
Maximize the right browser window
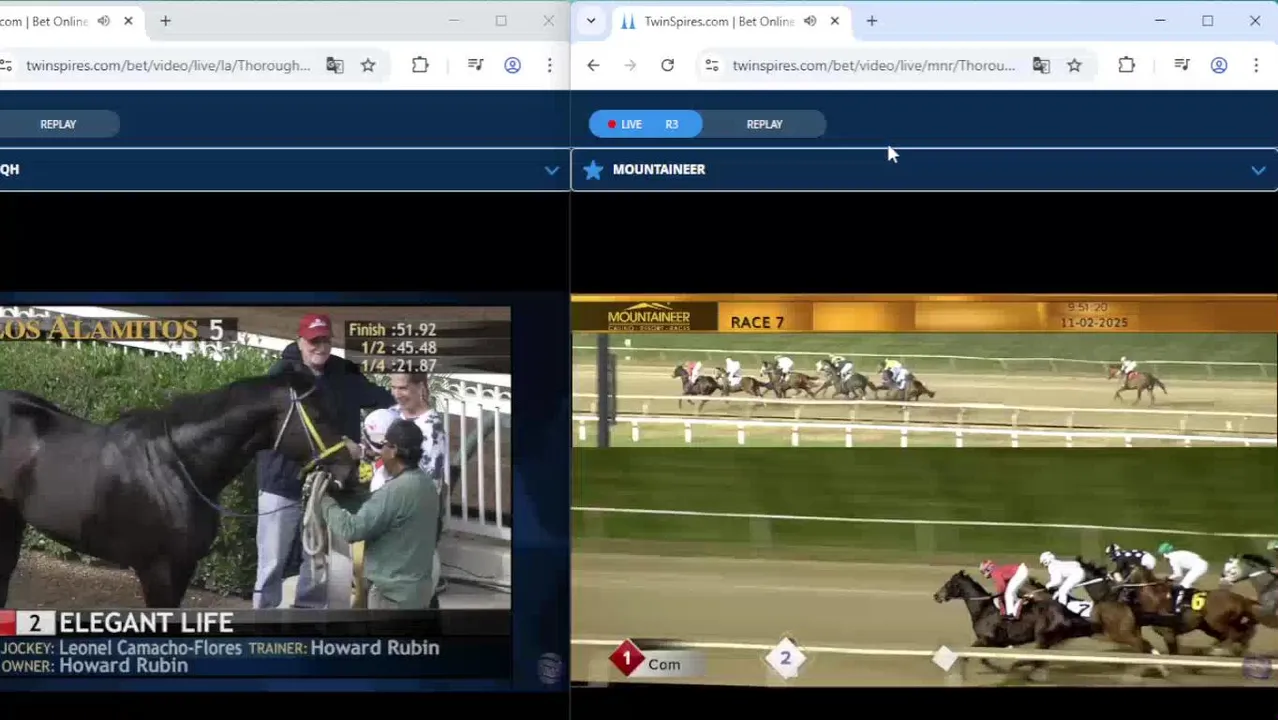(x=1207, y=21)
